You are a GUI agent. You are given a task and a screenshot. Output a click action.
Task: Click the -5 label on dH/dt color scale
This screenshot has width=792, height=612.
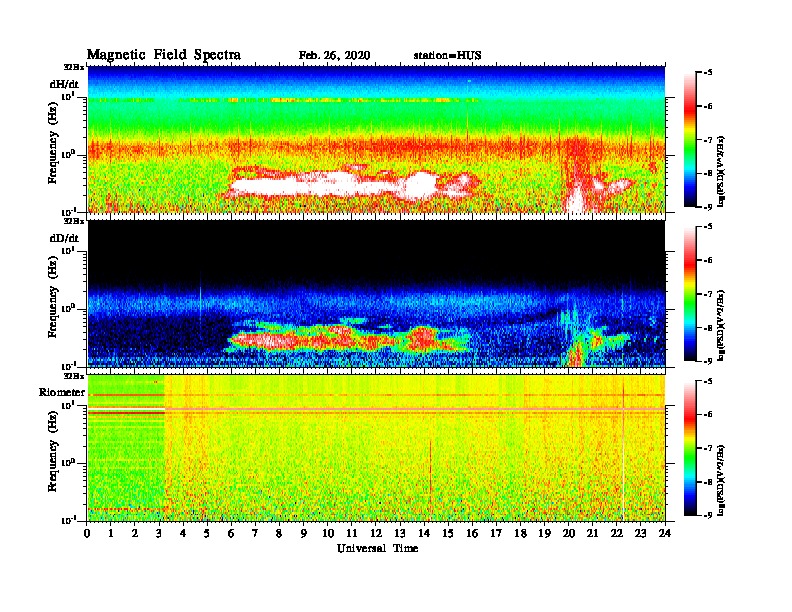coord(708,72)
